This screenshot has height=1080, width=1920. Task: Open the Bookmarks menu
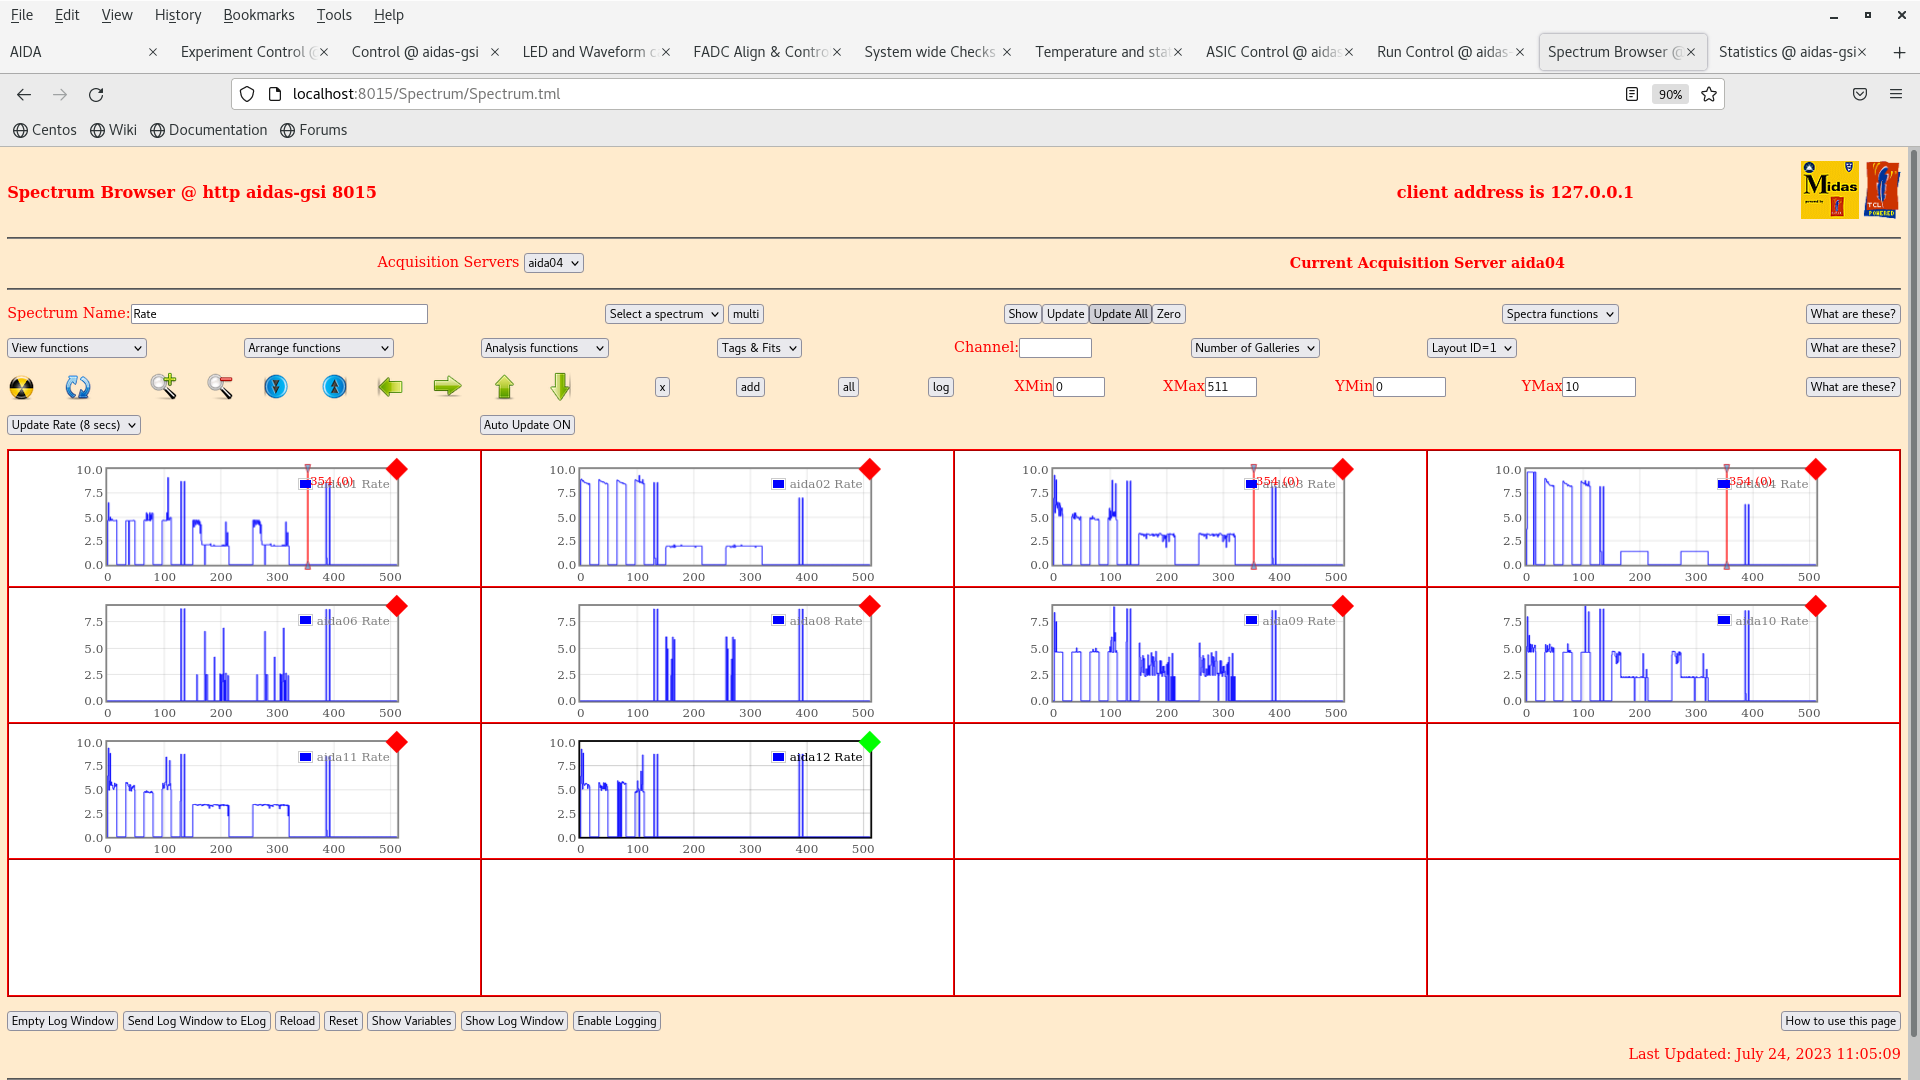(x=258, y=15)
